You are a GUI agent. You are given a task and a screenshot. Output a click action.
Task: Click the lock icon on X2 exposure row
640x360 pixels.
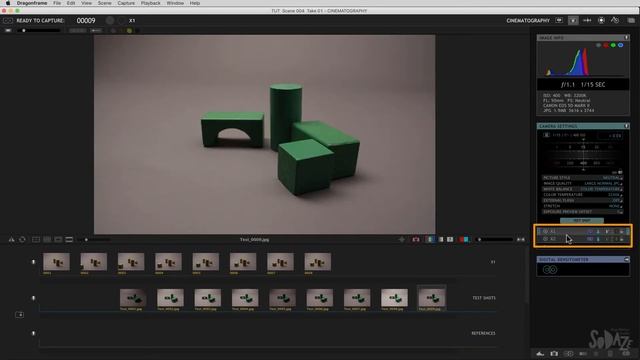pyautogui.click(x=621, y=239)
